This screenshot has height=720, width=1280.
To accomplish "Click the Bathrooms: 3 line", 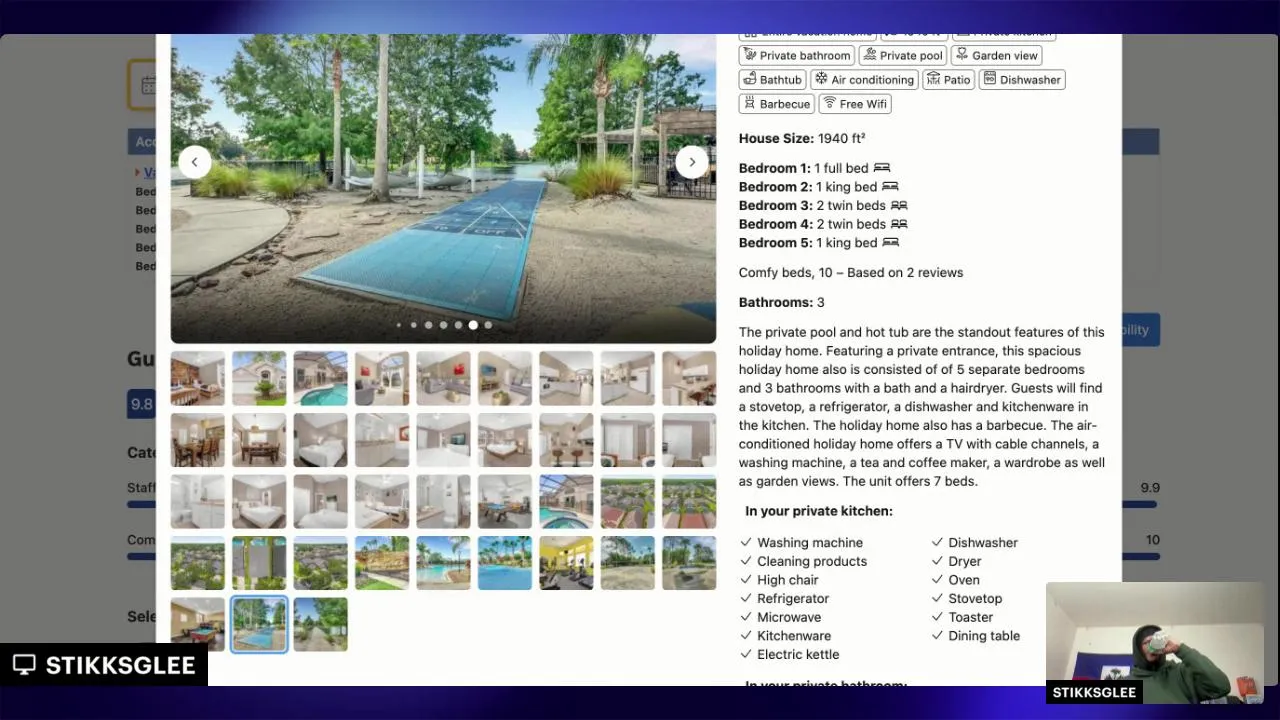I will [782, 303].
